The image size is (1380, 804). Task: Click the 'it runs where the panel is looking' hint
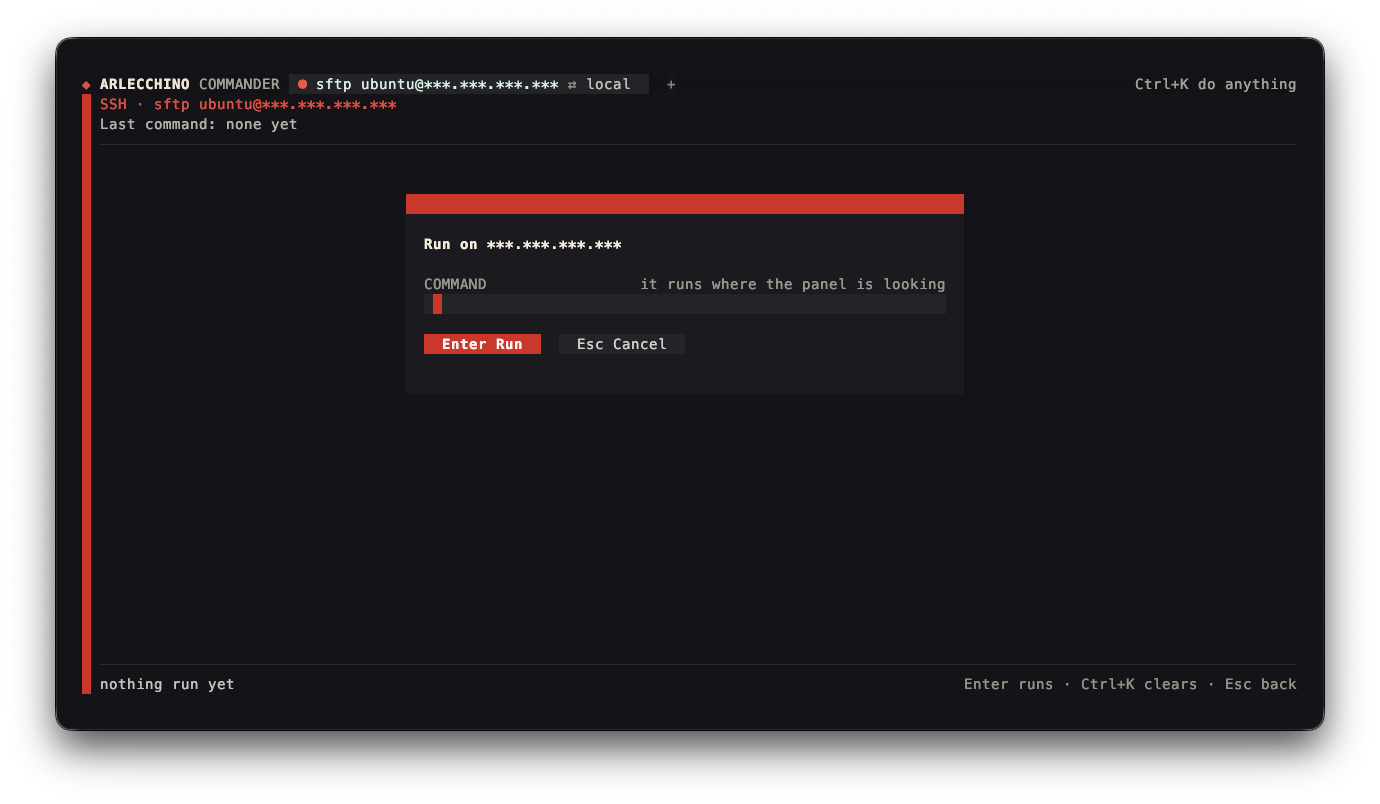click(793, 285)
